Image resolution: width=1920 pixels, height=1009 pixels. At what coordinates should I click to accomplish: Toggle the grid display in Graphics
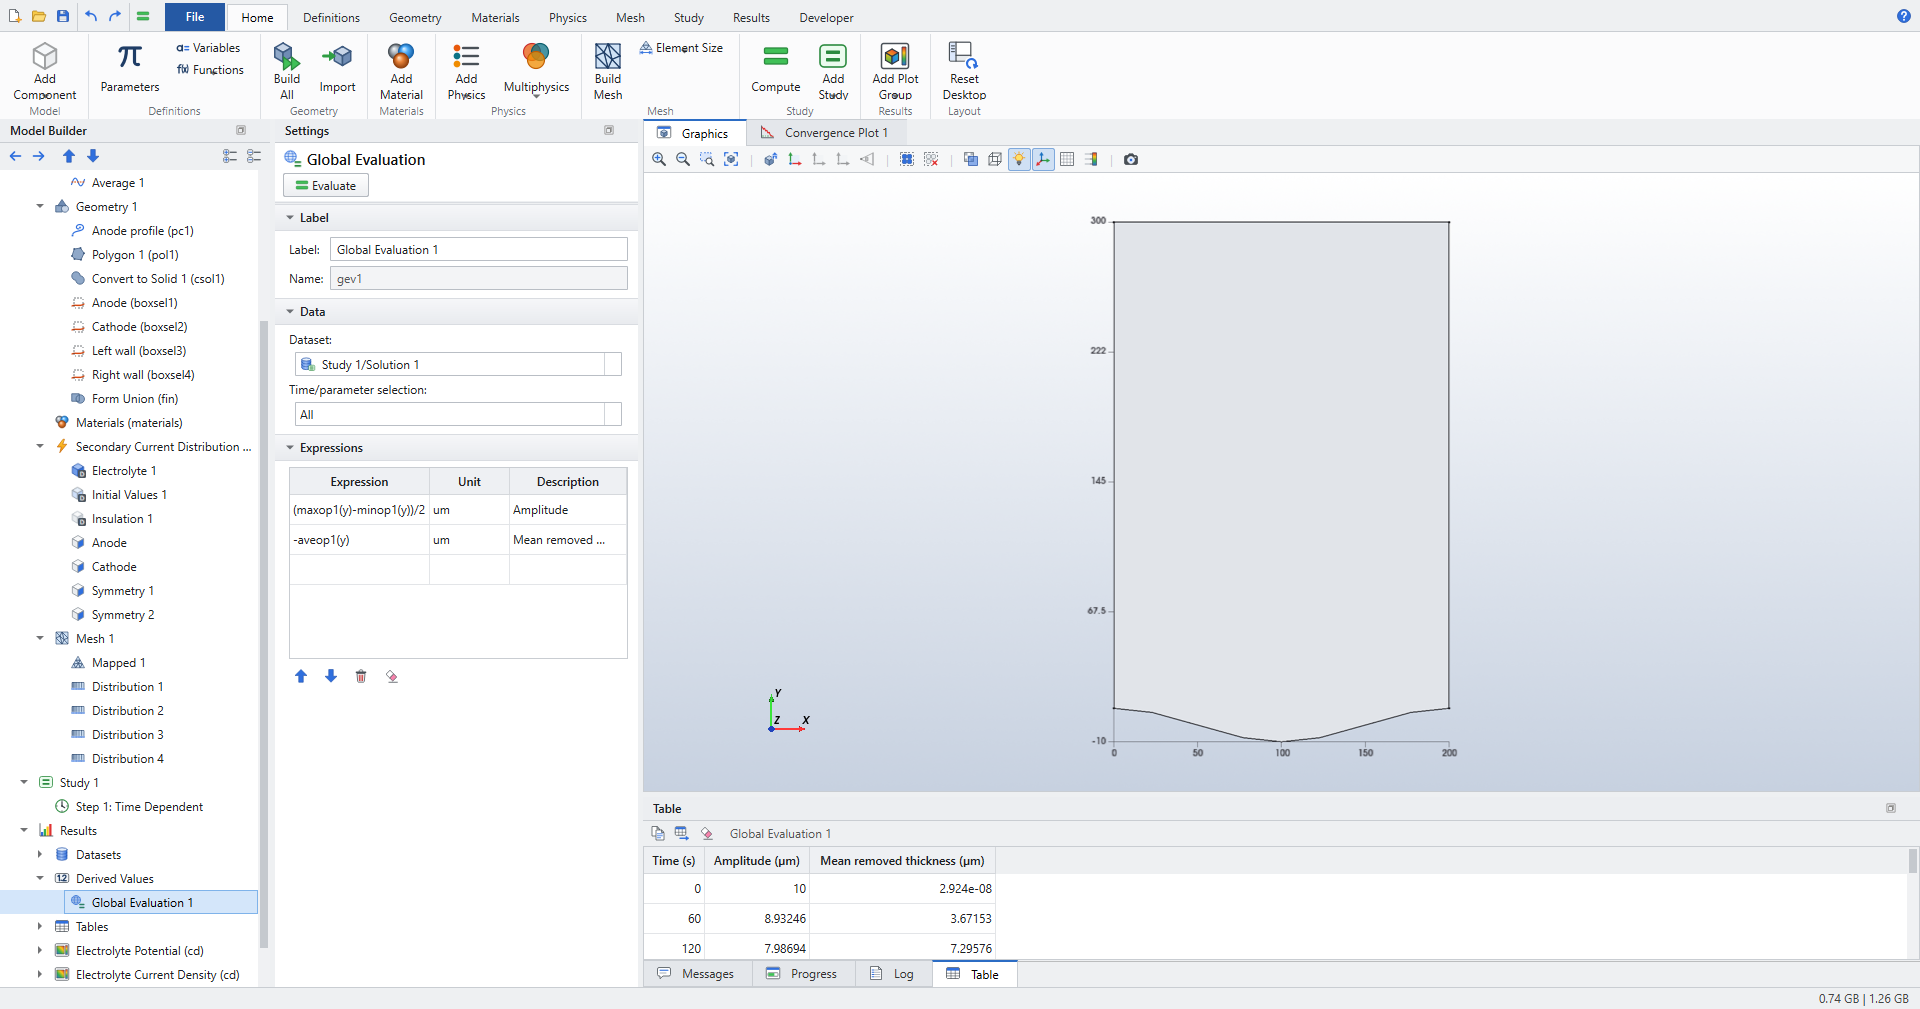pos(1067,159)
